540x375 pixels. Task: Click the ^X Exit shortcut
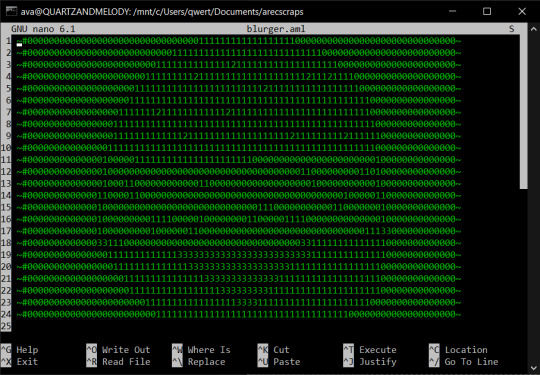click(20, 362)
